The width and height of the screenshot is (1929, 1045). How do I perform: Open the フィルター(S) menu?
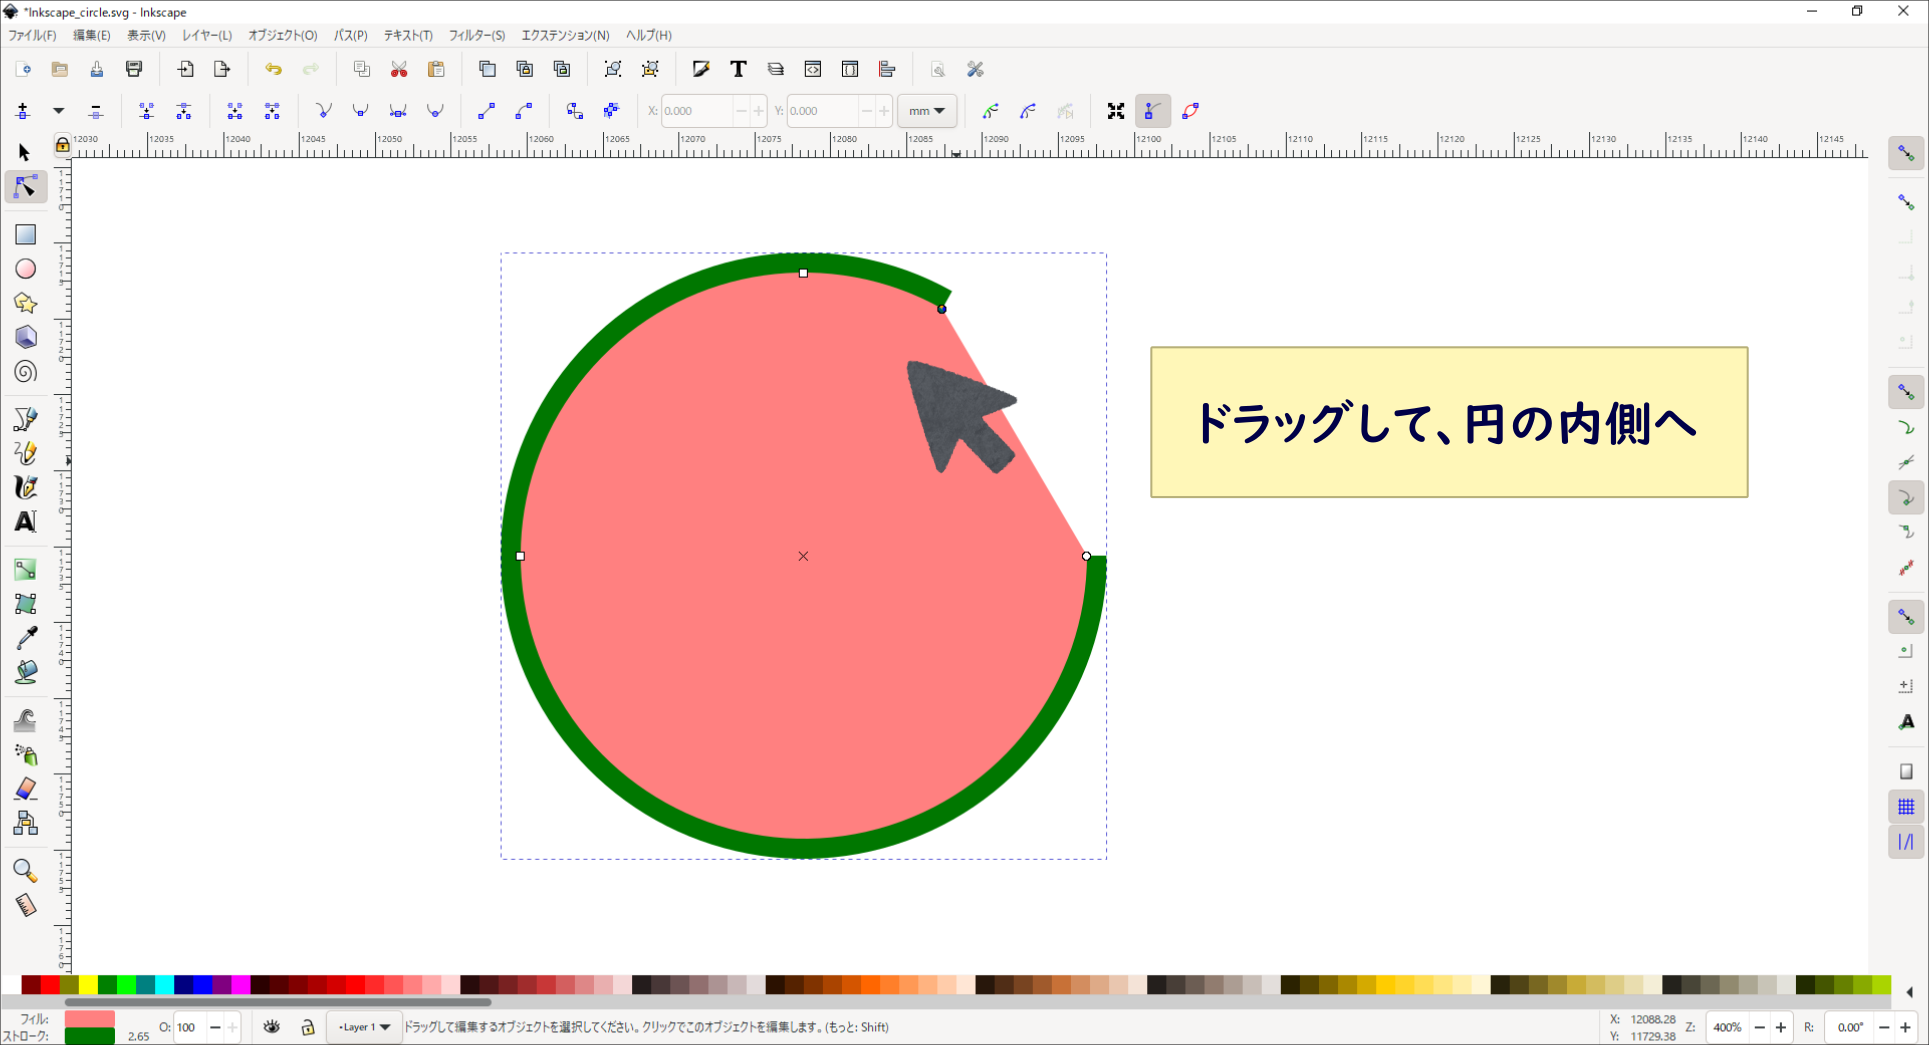click(475, 35)
